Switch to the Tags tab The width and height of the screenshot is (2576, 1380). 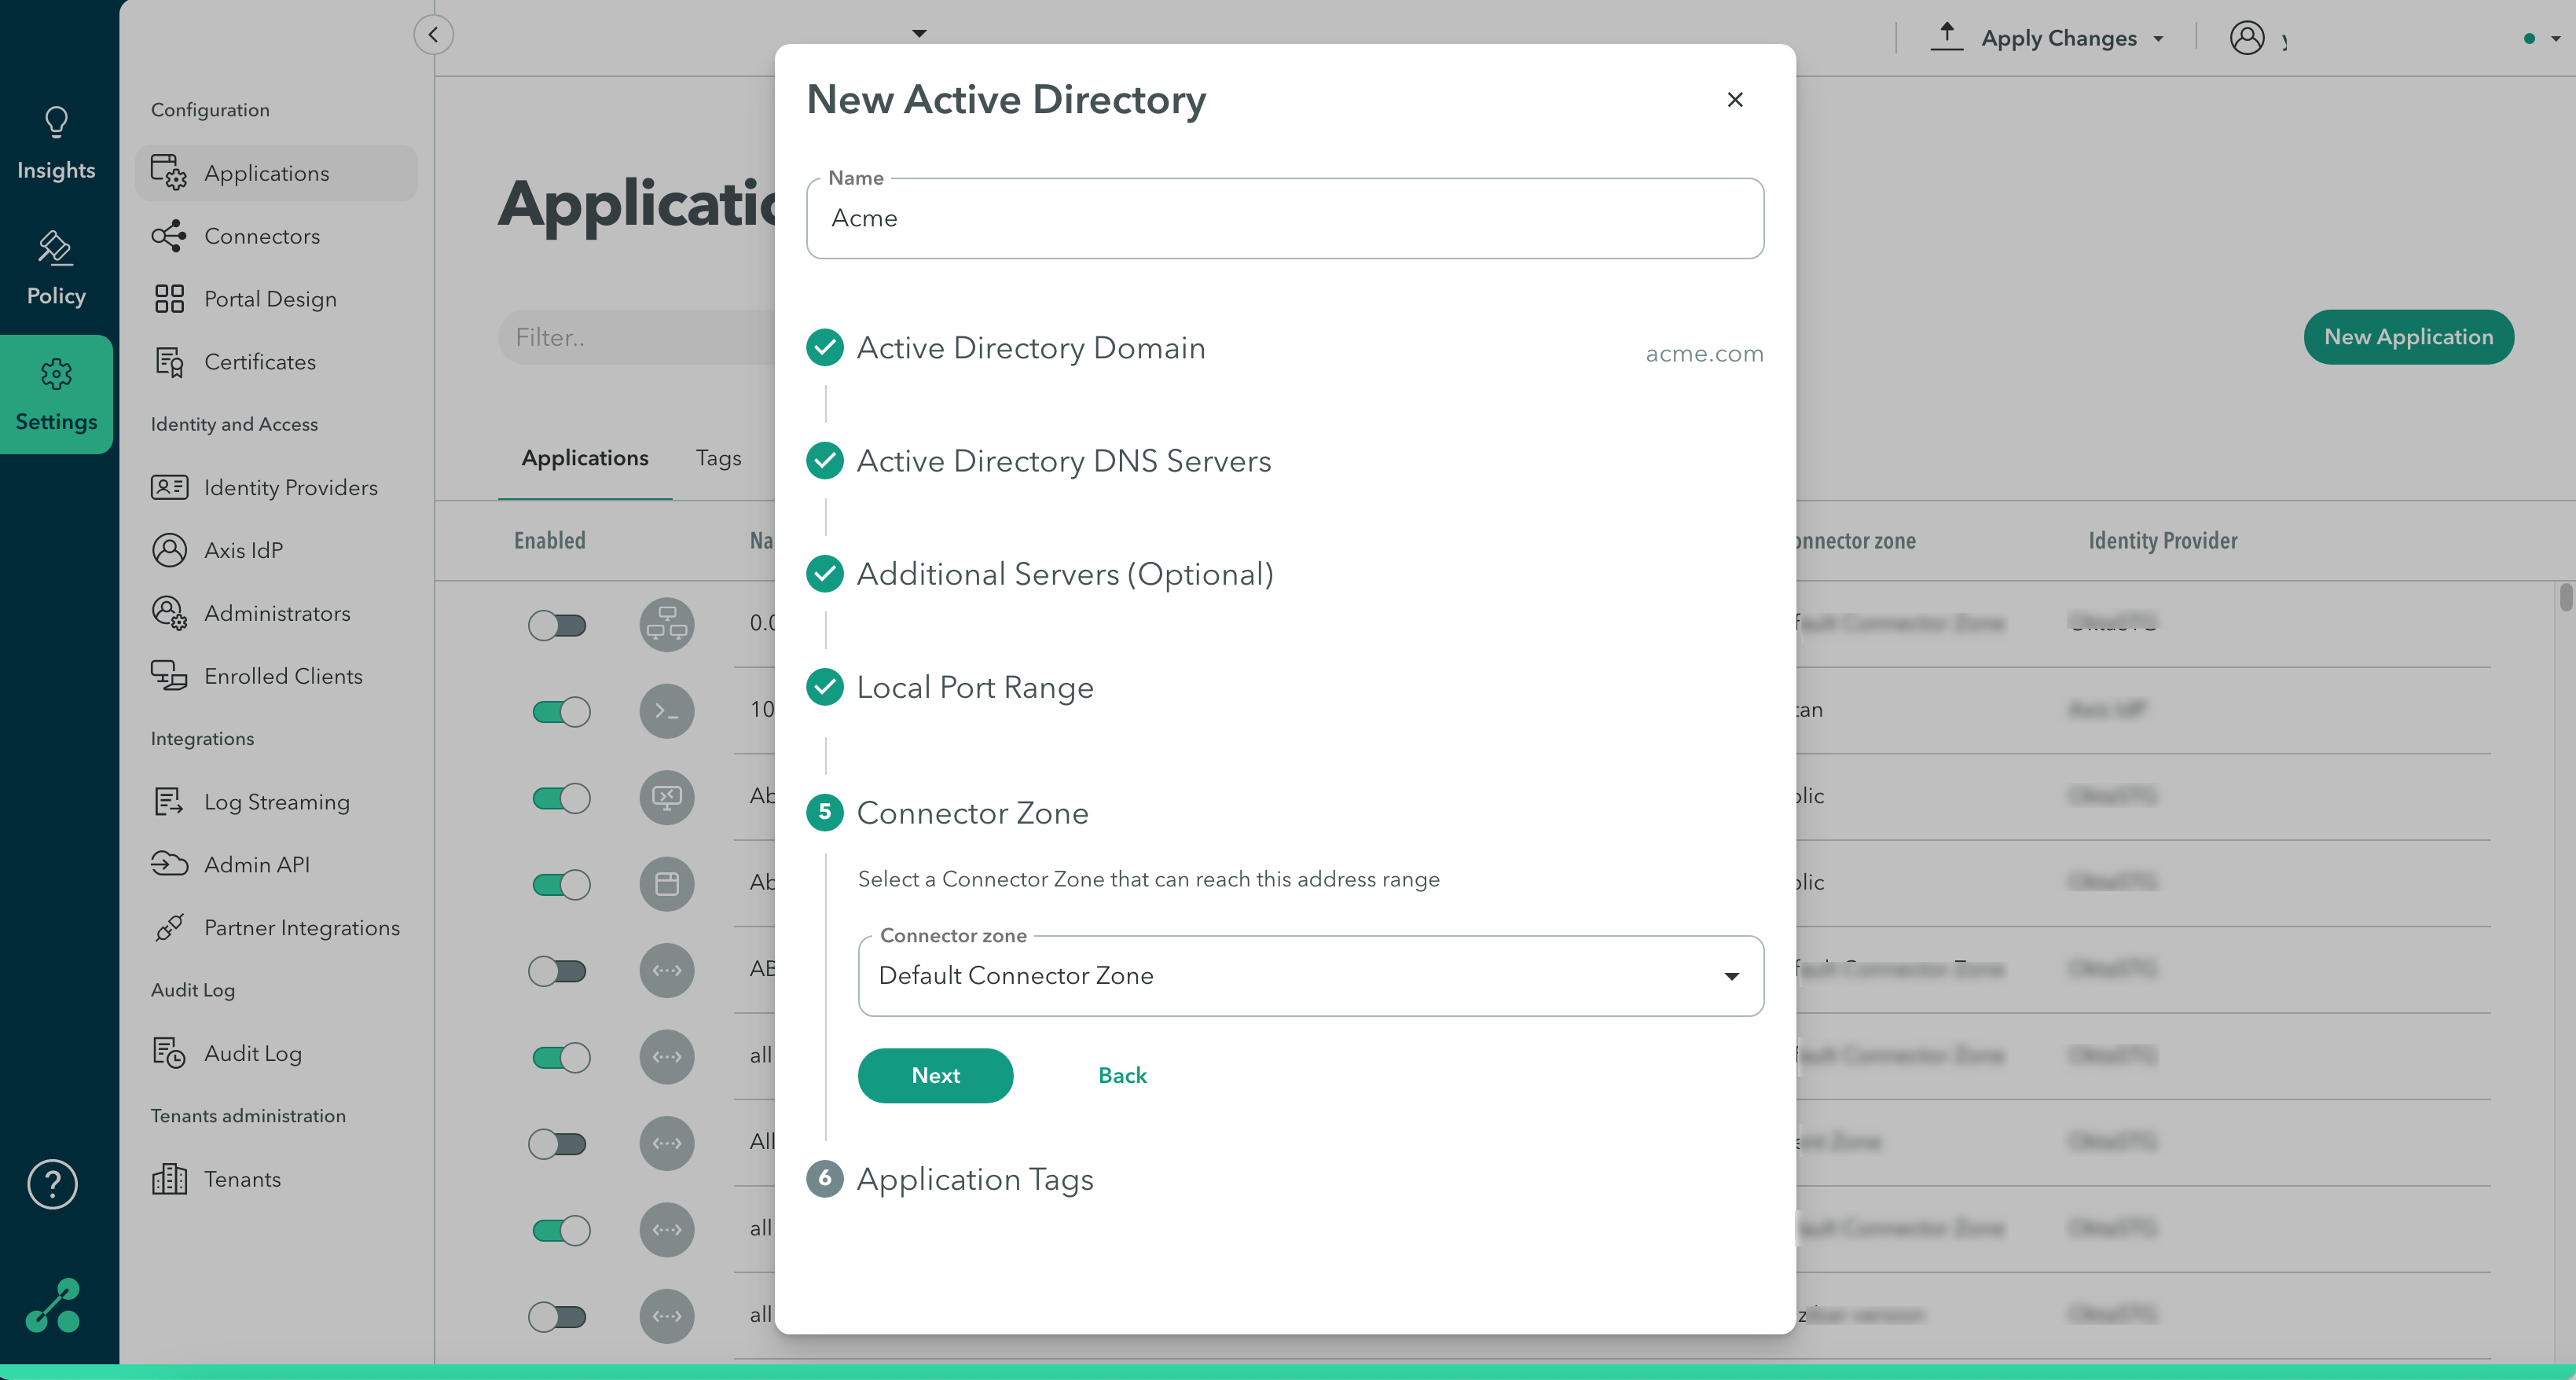coord(718,458)
